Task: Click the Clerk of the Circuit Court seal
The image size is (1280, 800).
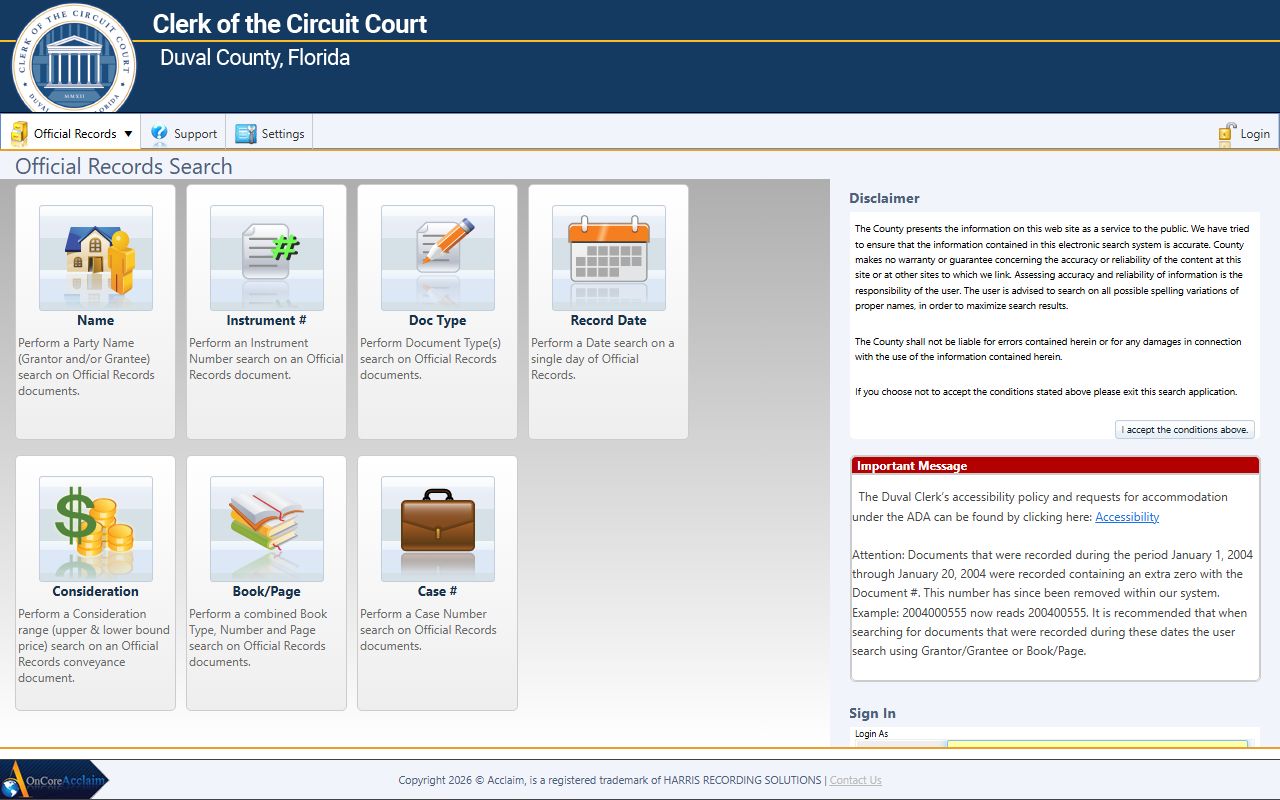Action: coord(72,59)
